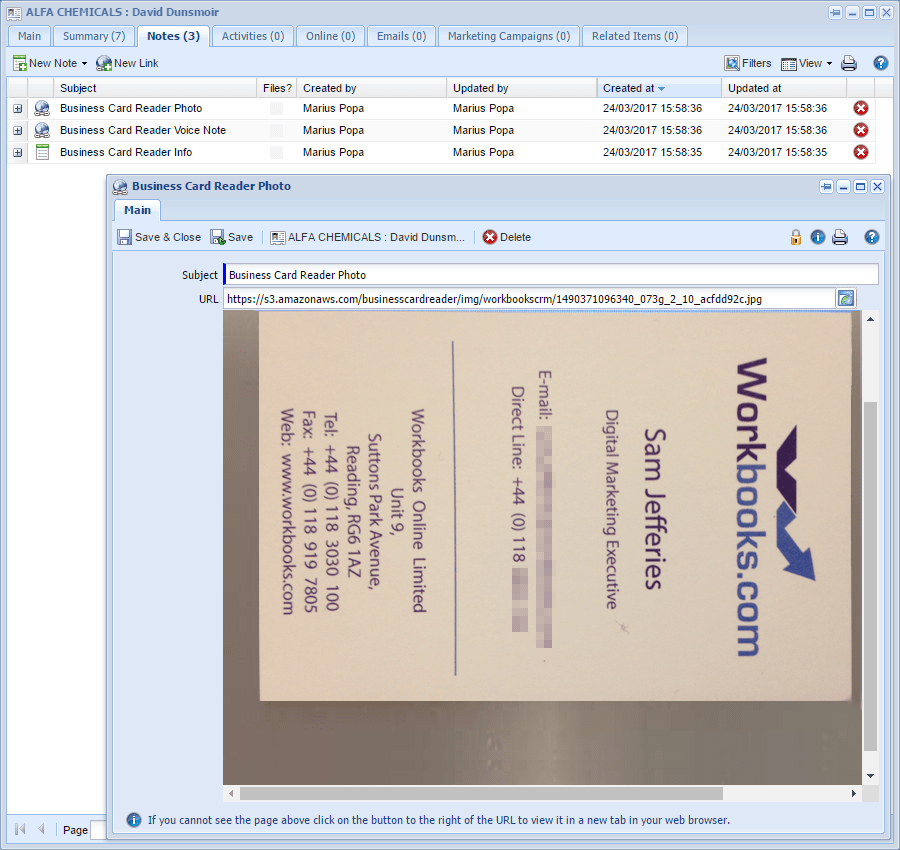Toggle Files? checkbox for Business Card Reader Info
Viewport: 900px width, 850px height.
coord(277,152)
